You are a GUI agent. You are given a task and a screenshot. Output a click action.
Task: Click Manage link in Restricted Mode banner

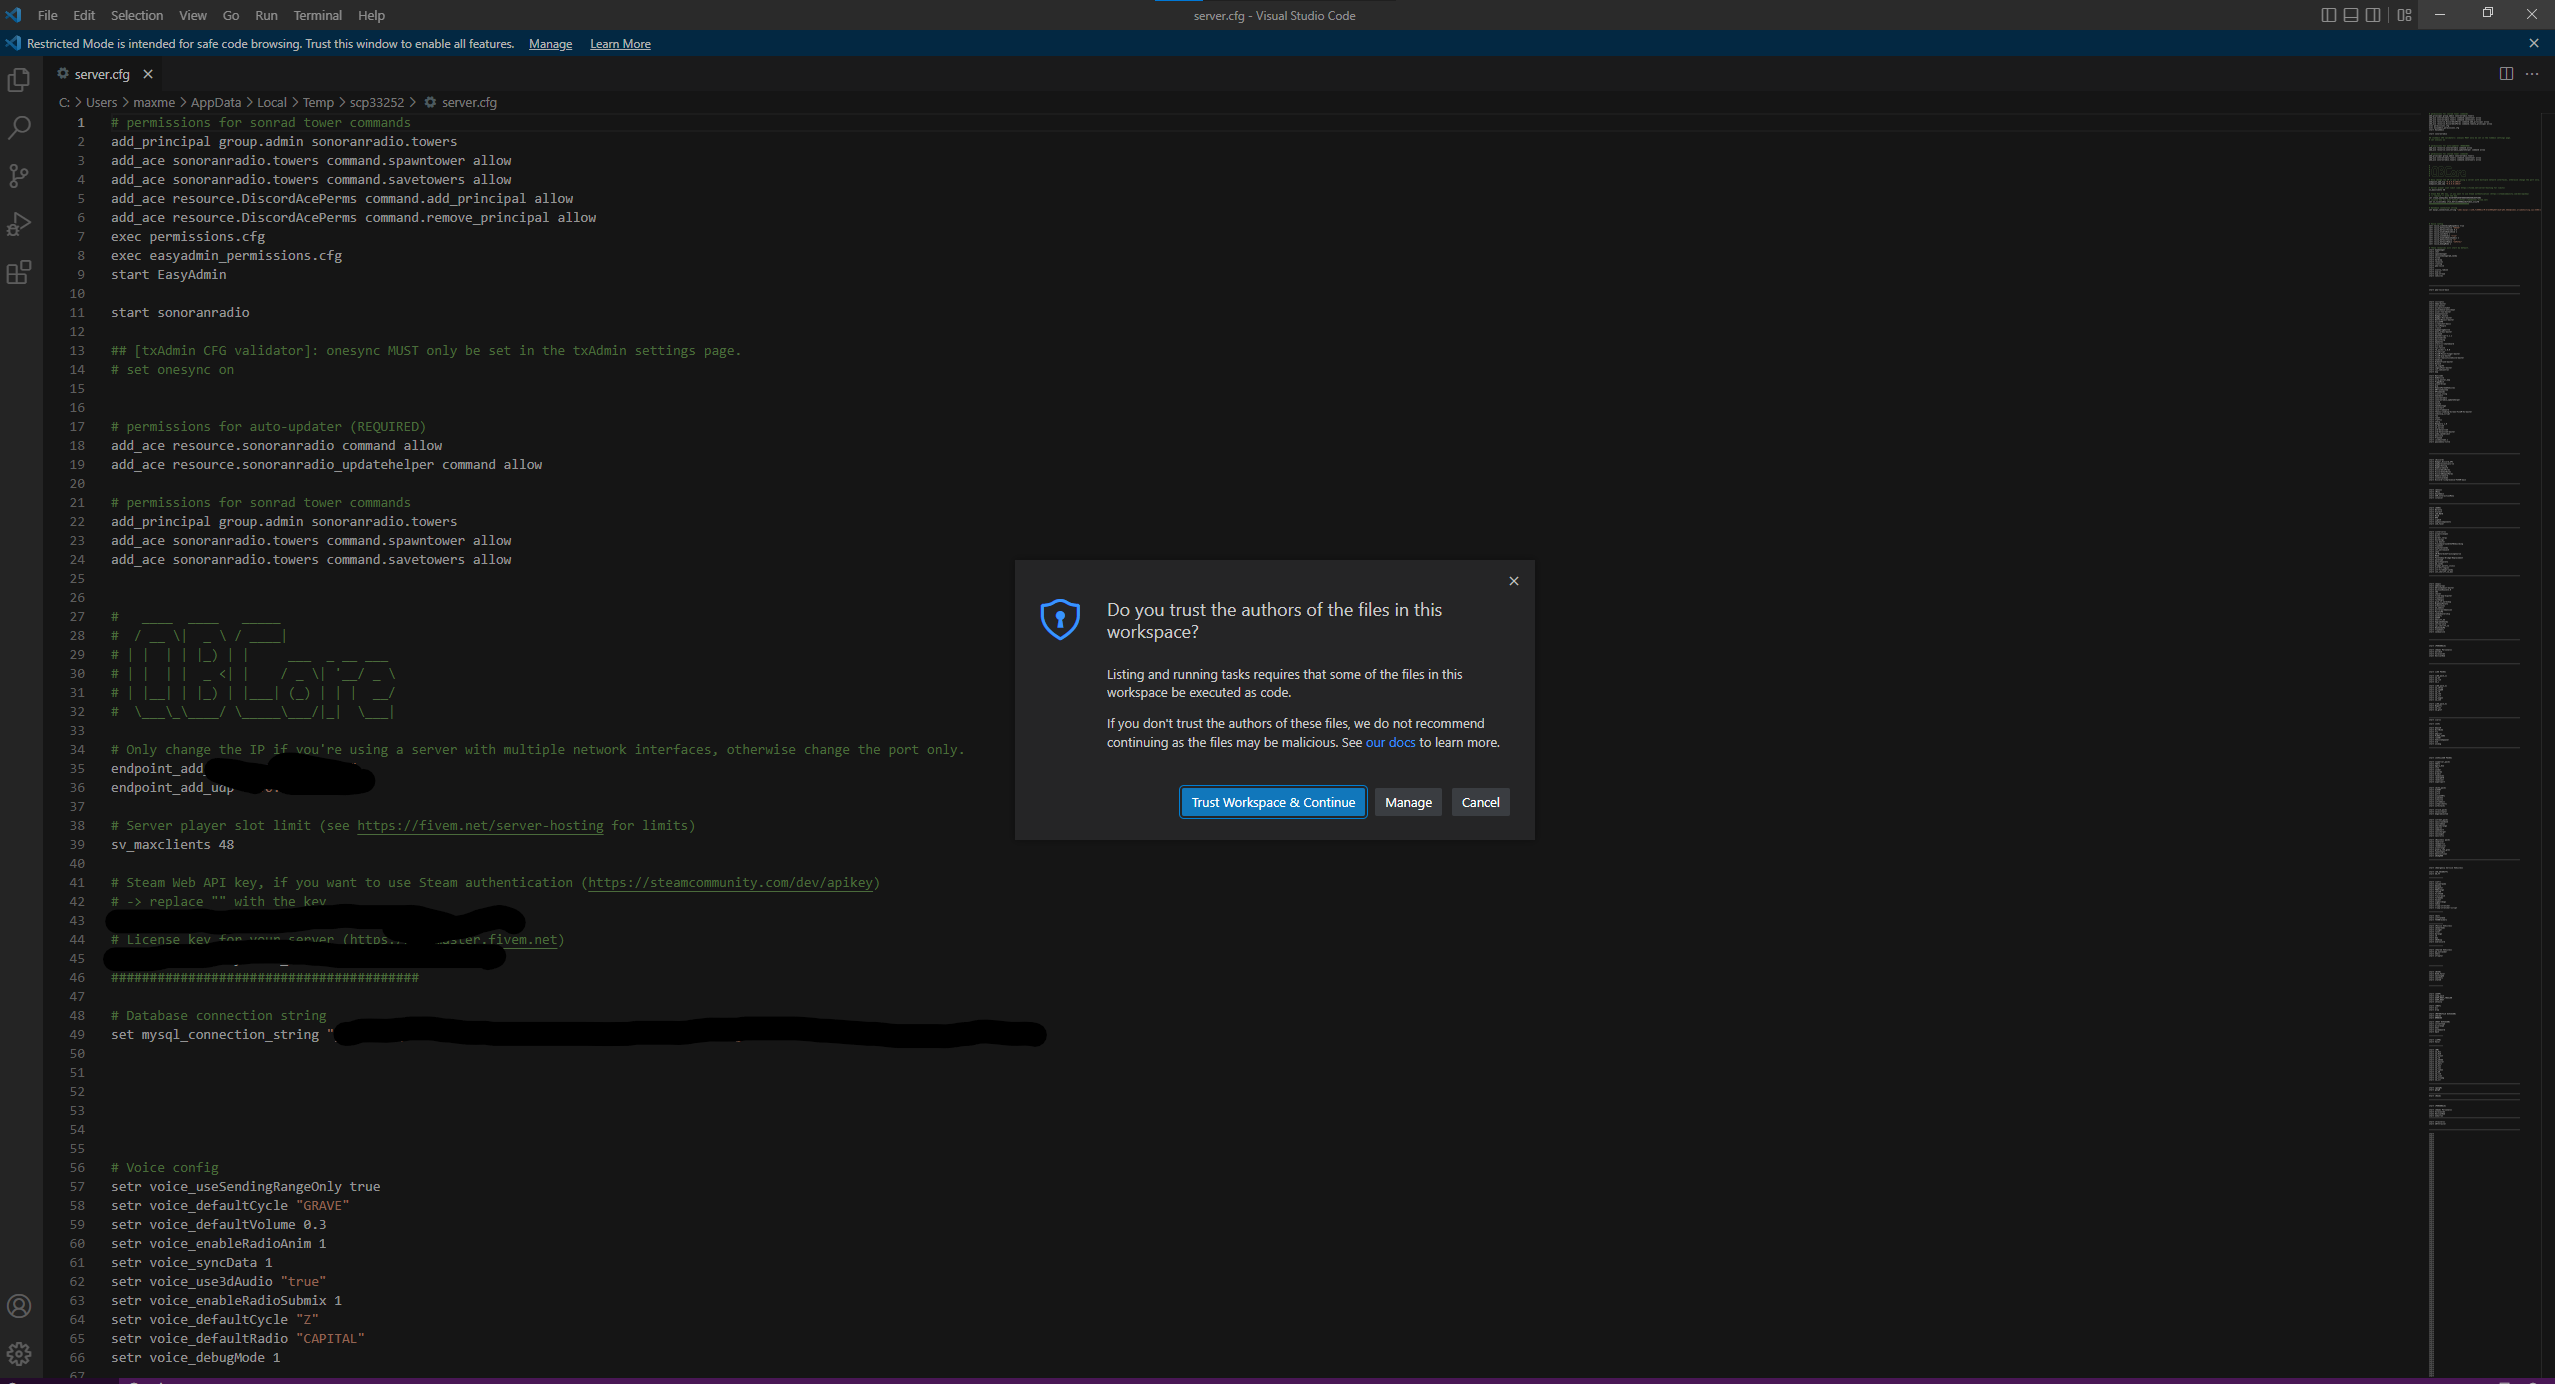tap(550, 44)
